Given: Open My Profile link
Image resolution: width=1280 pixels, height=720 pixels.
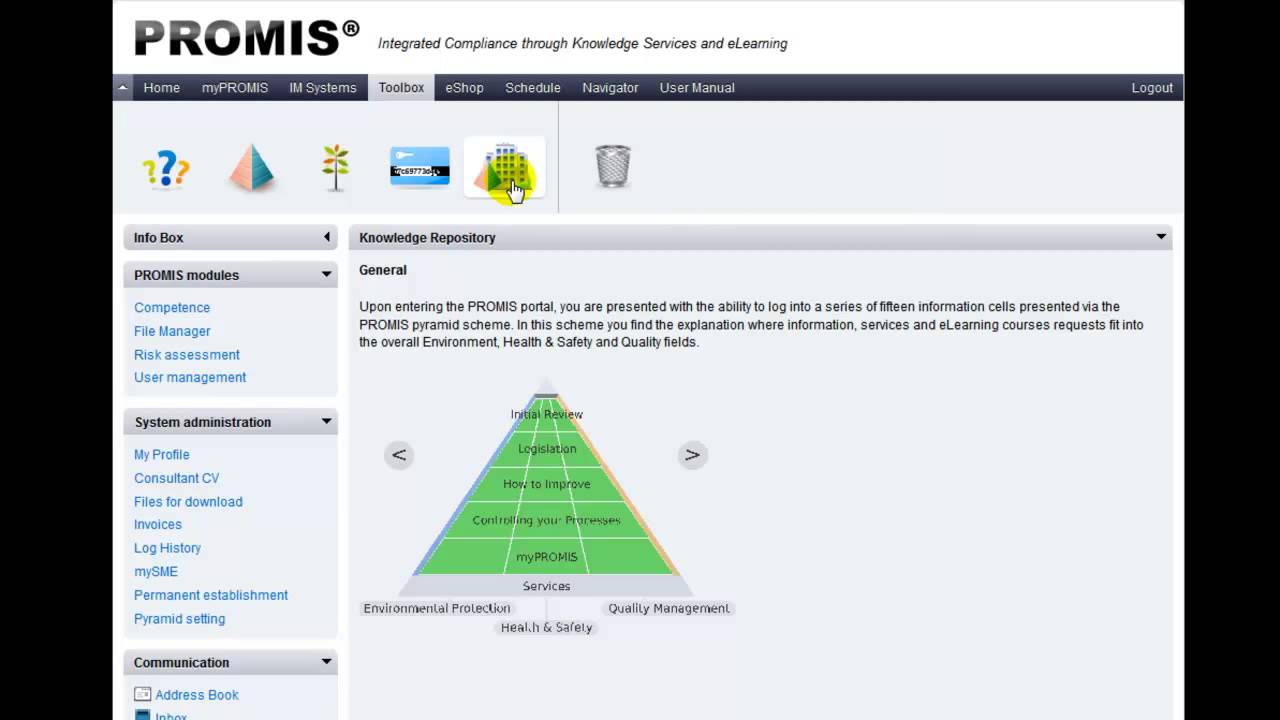Looking at the screenshot, I should click(x=162, y=455).
